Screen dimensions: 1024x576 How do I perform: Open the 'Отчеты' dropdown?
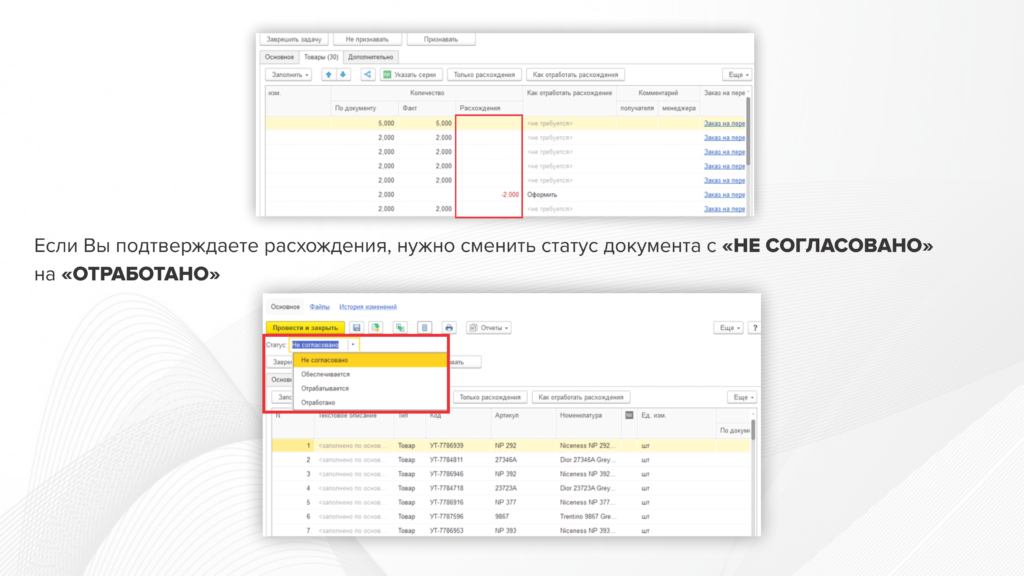[488, 328]
